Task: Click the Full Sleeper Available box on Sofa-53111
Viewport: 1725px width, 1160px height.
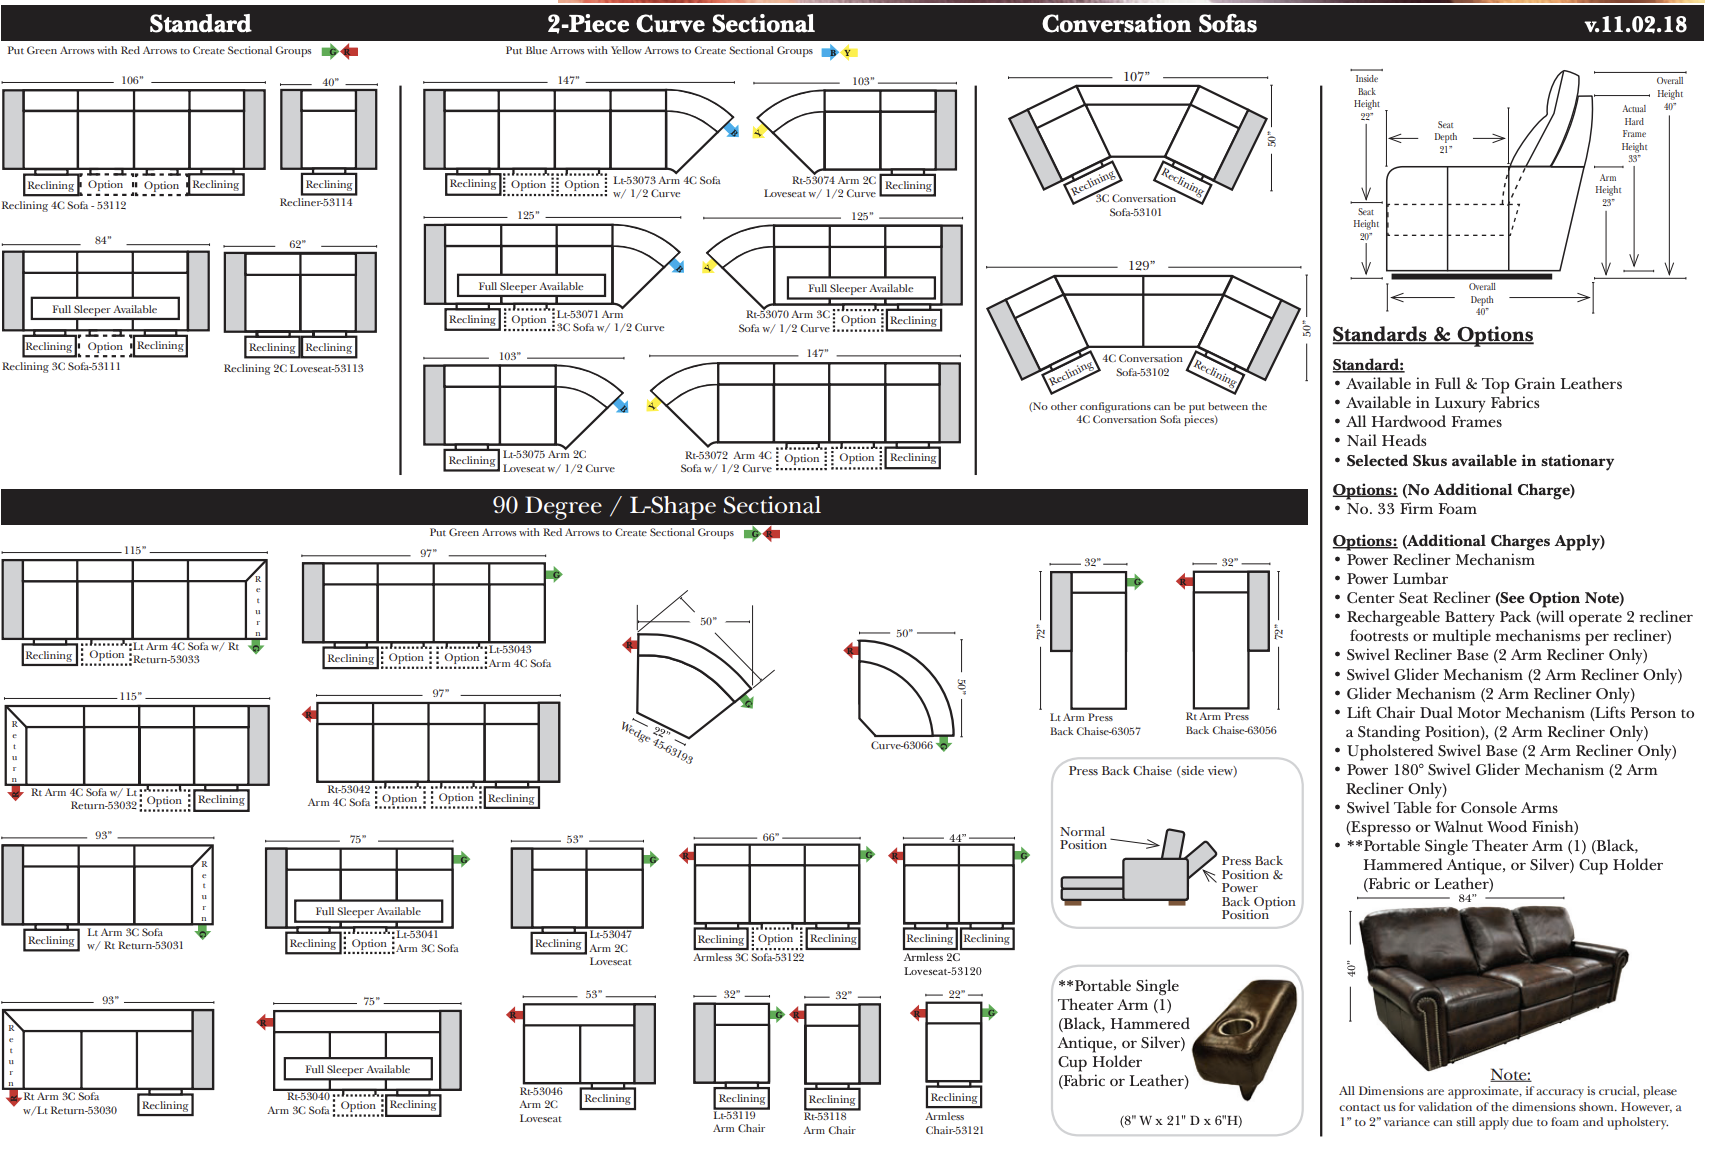Action: [104, 309]
